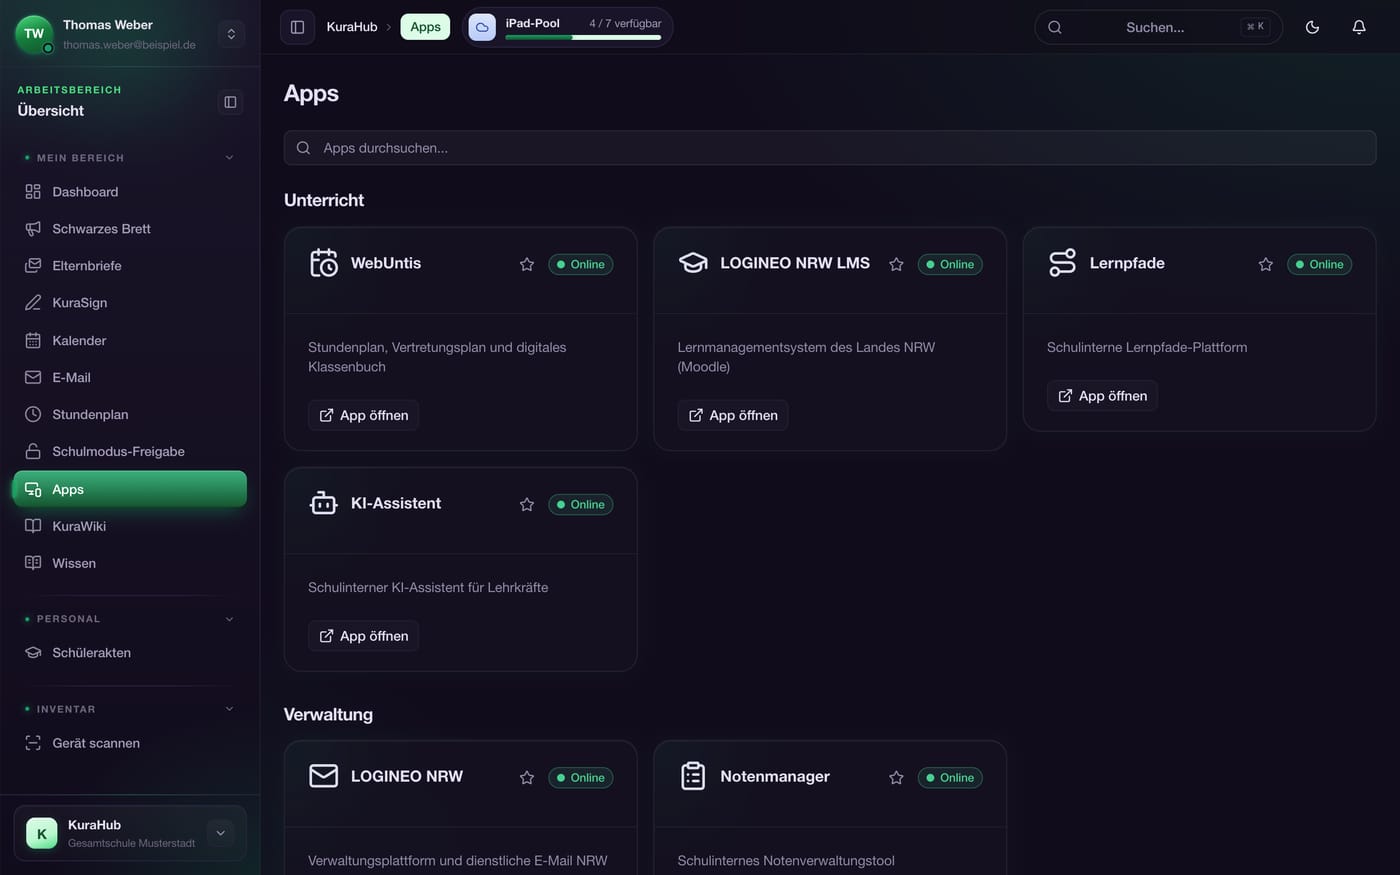The image size is (1400, 875).
Task: Favorite the WebUntis app with the star
Action: click(x=527, y=264)
